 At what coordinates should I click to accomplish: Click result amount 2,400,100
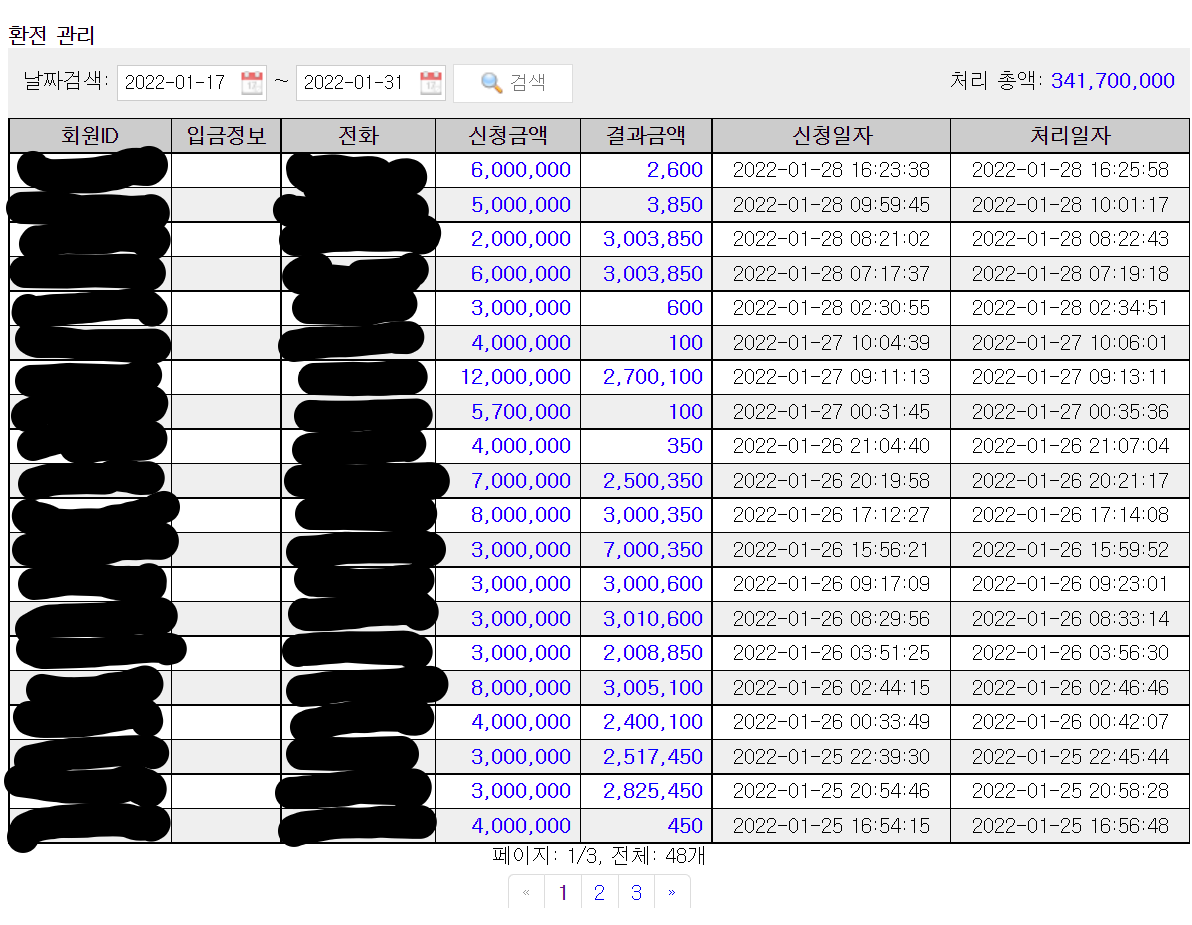tap(652, 722)
